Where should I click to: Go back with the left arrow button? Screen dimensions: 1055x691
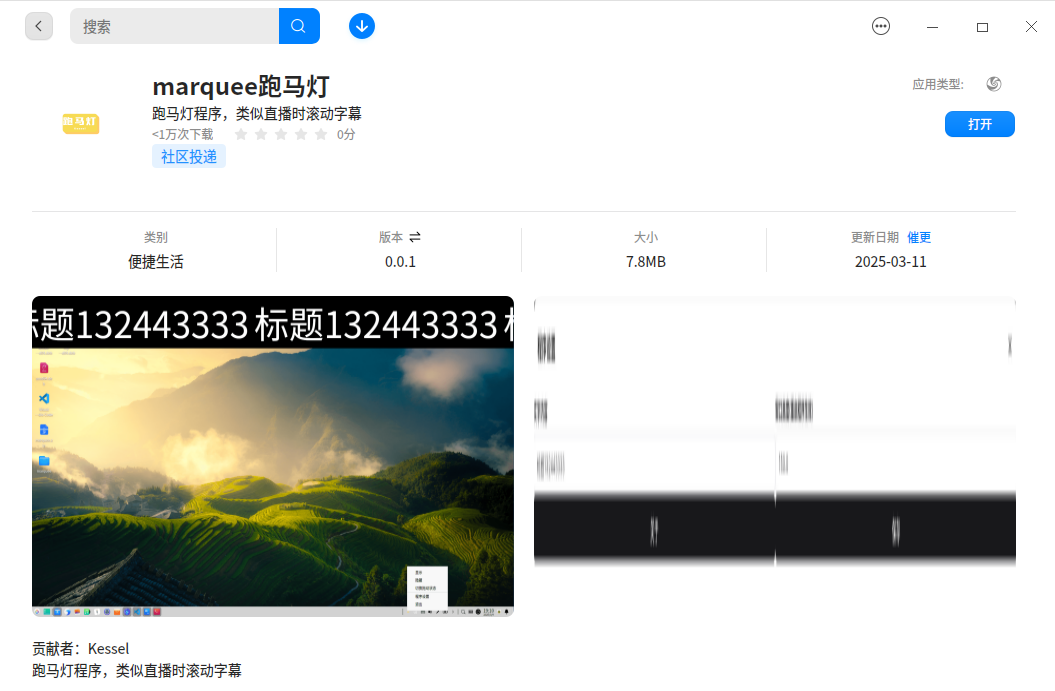(39, 26)
